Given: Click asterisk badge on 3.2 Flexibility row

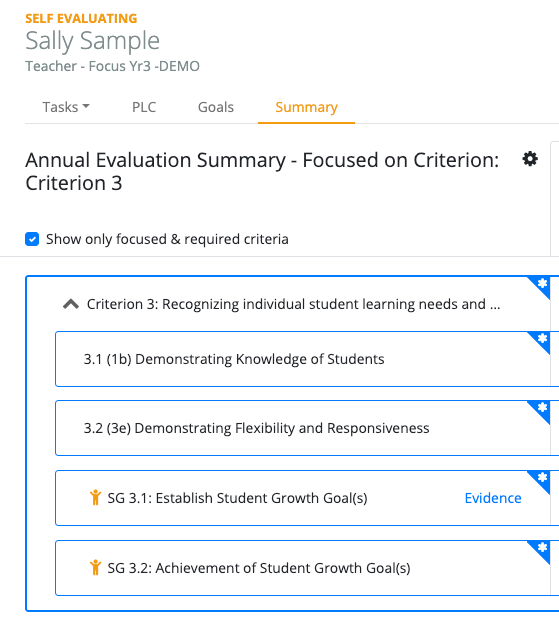Looking at the screenshot, I should tap(542, 409).
